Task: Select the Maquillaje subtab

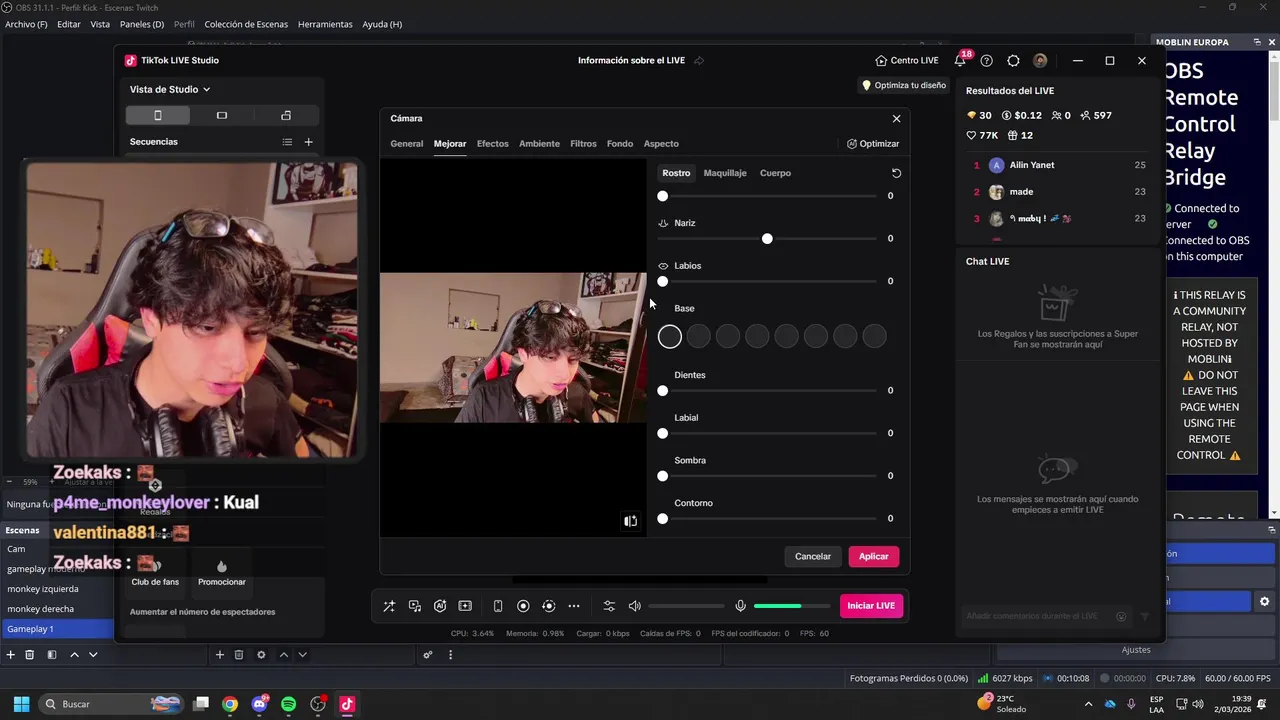Action: click(725, 173)
